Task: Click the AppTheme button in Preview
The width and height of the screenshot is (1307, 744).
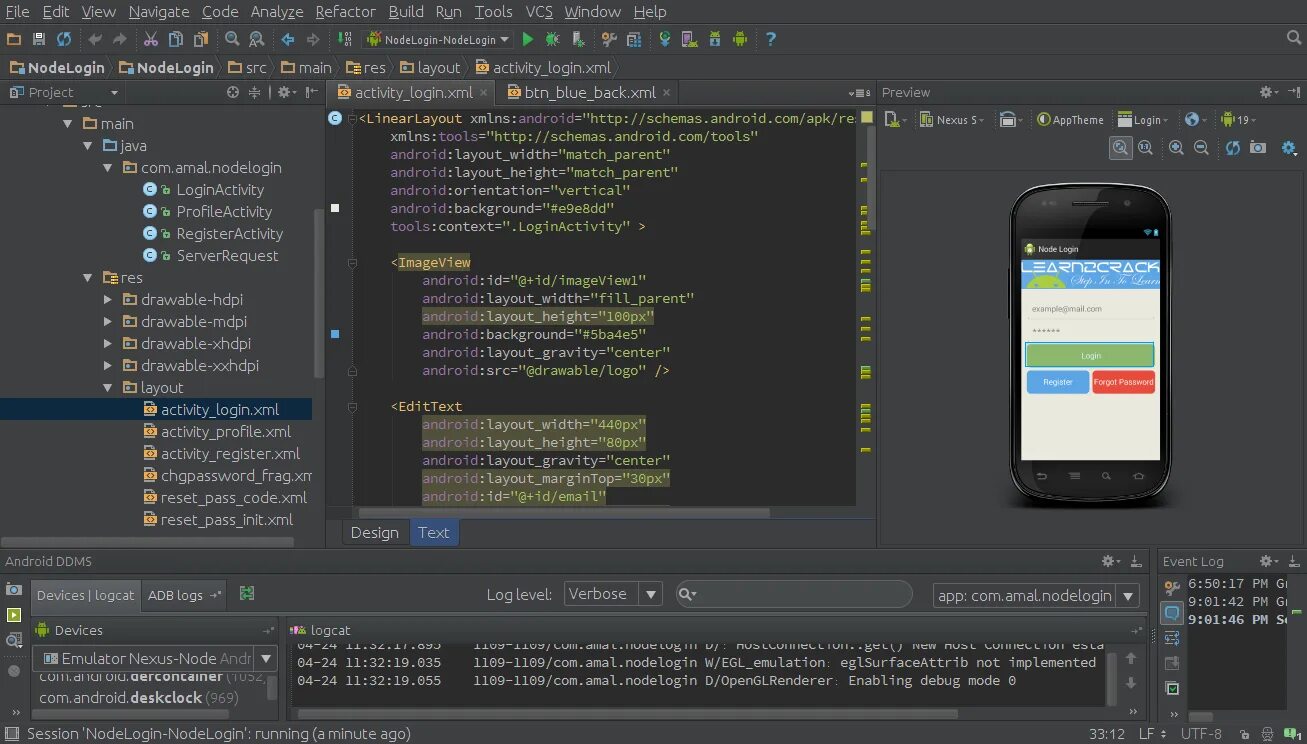Action: (x=1070, y=120)
